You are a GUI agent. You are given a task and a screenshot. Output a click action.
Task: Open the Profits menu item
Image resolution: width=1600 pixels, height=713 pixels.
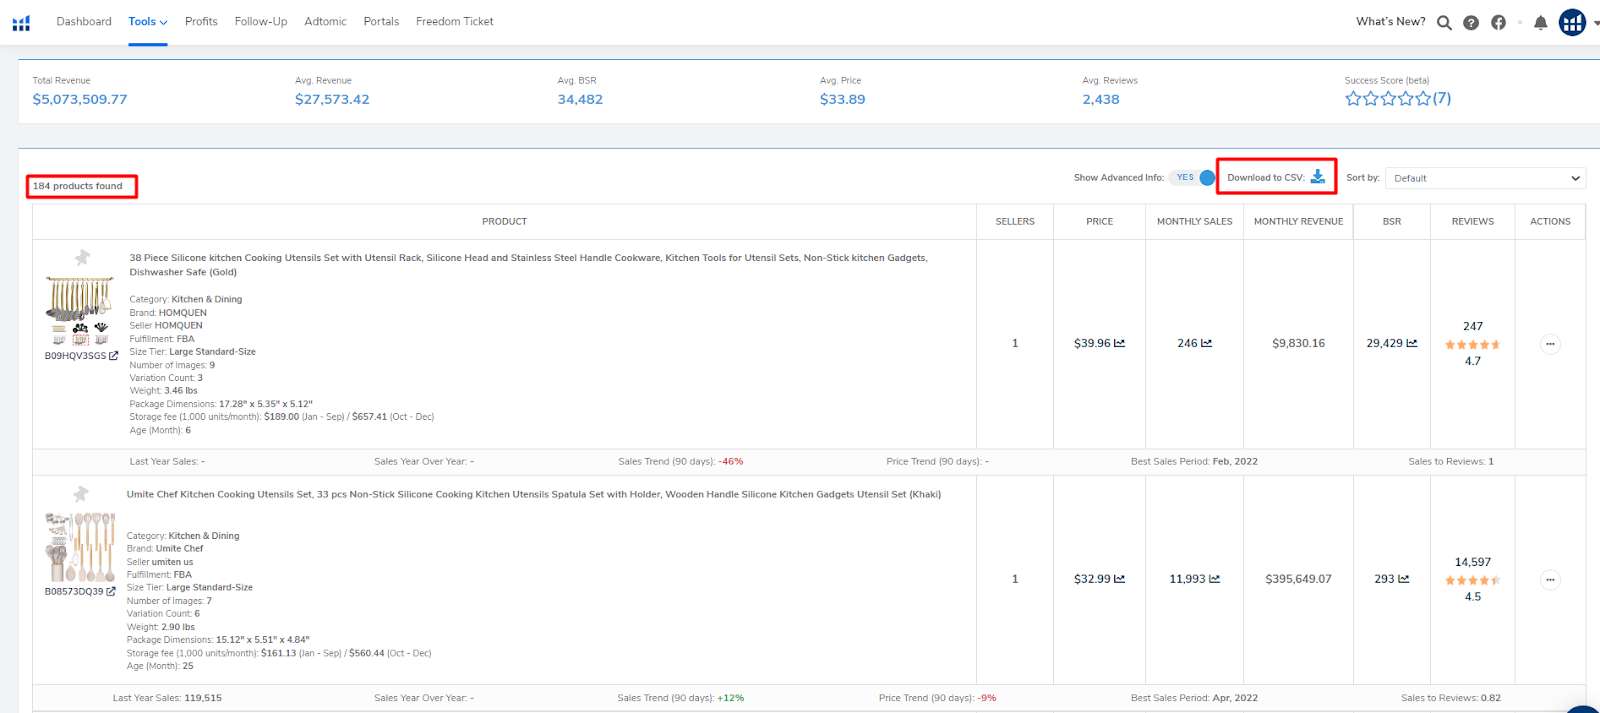pos(201,22)
